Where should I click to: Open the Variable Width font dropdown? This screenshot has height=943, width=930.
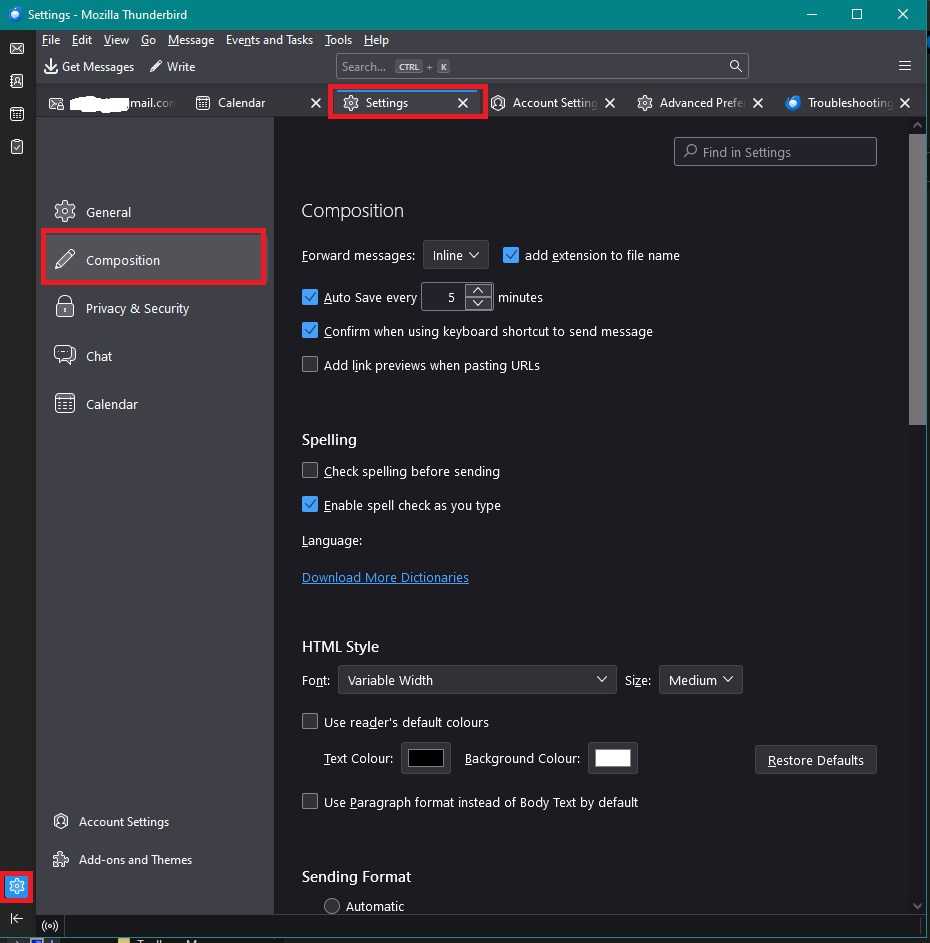pos(478,680)
